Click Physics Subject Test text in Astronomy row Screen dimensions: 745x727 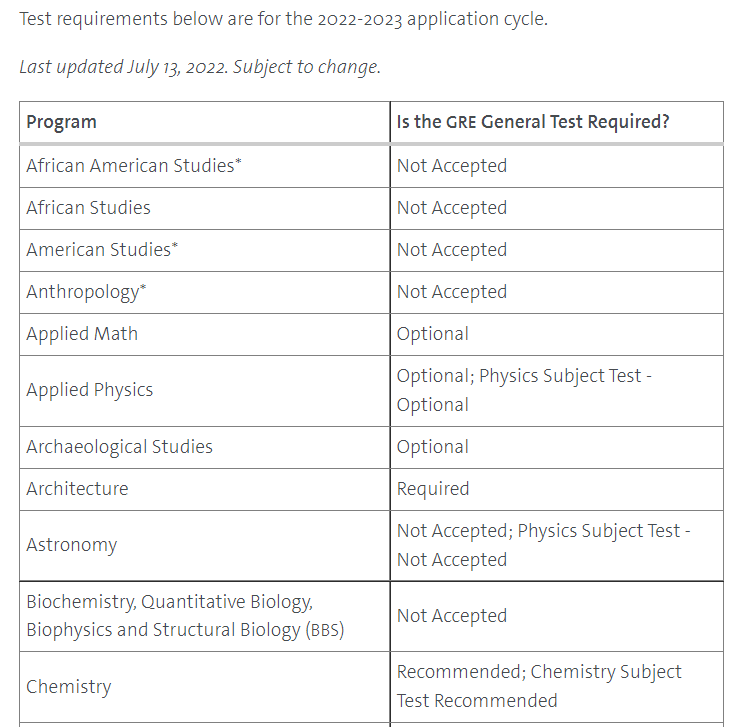(598, 531)
